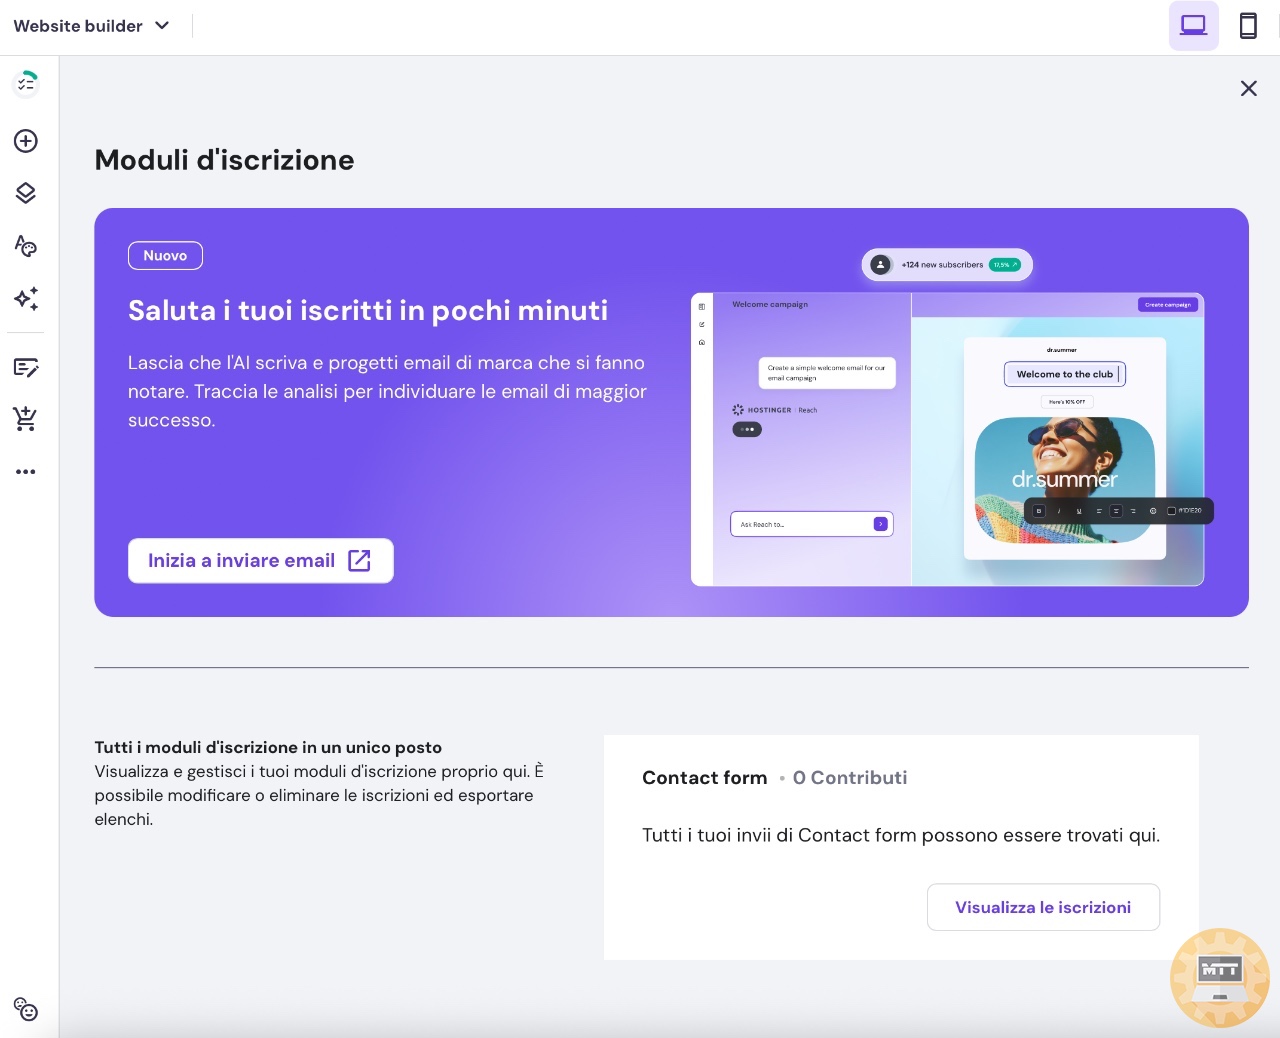
Task: Click the 0 Contributi count text
Action: tap(850, 778)
